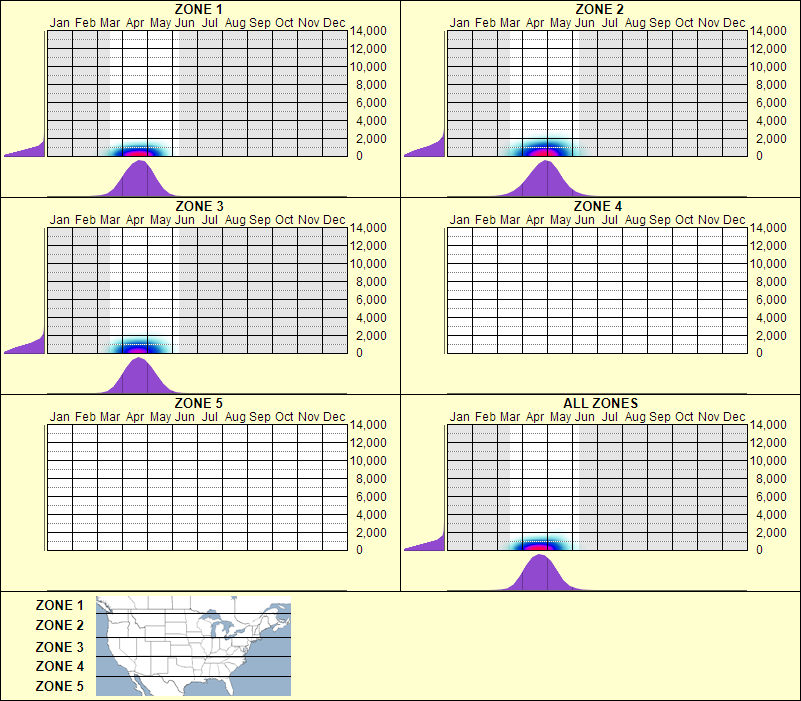Select the ZONE 1 heatmap bloom marker

click(x=135, y=150)
